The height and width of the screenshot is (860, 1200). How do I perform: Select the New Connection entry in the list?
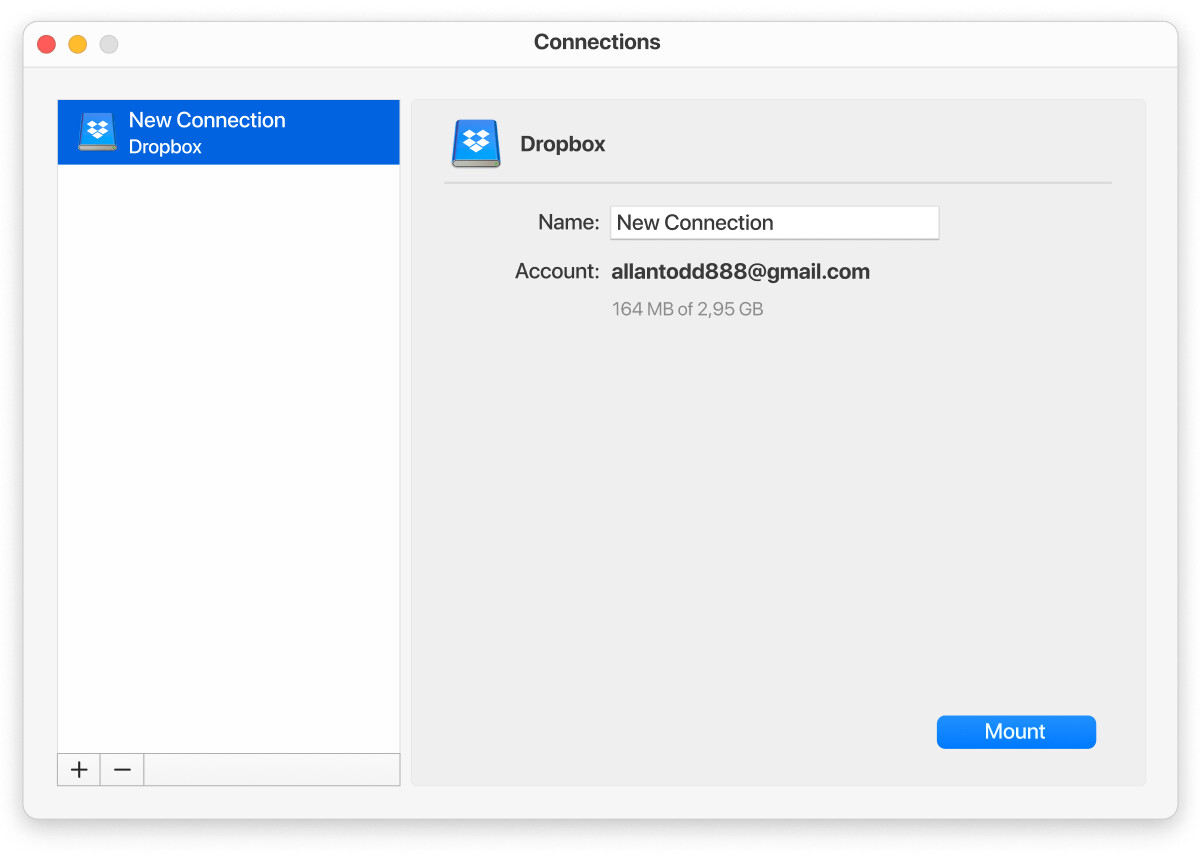click(207, 121)
